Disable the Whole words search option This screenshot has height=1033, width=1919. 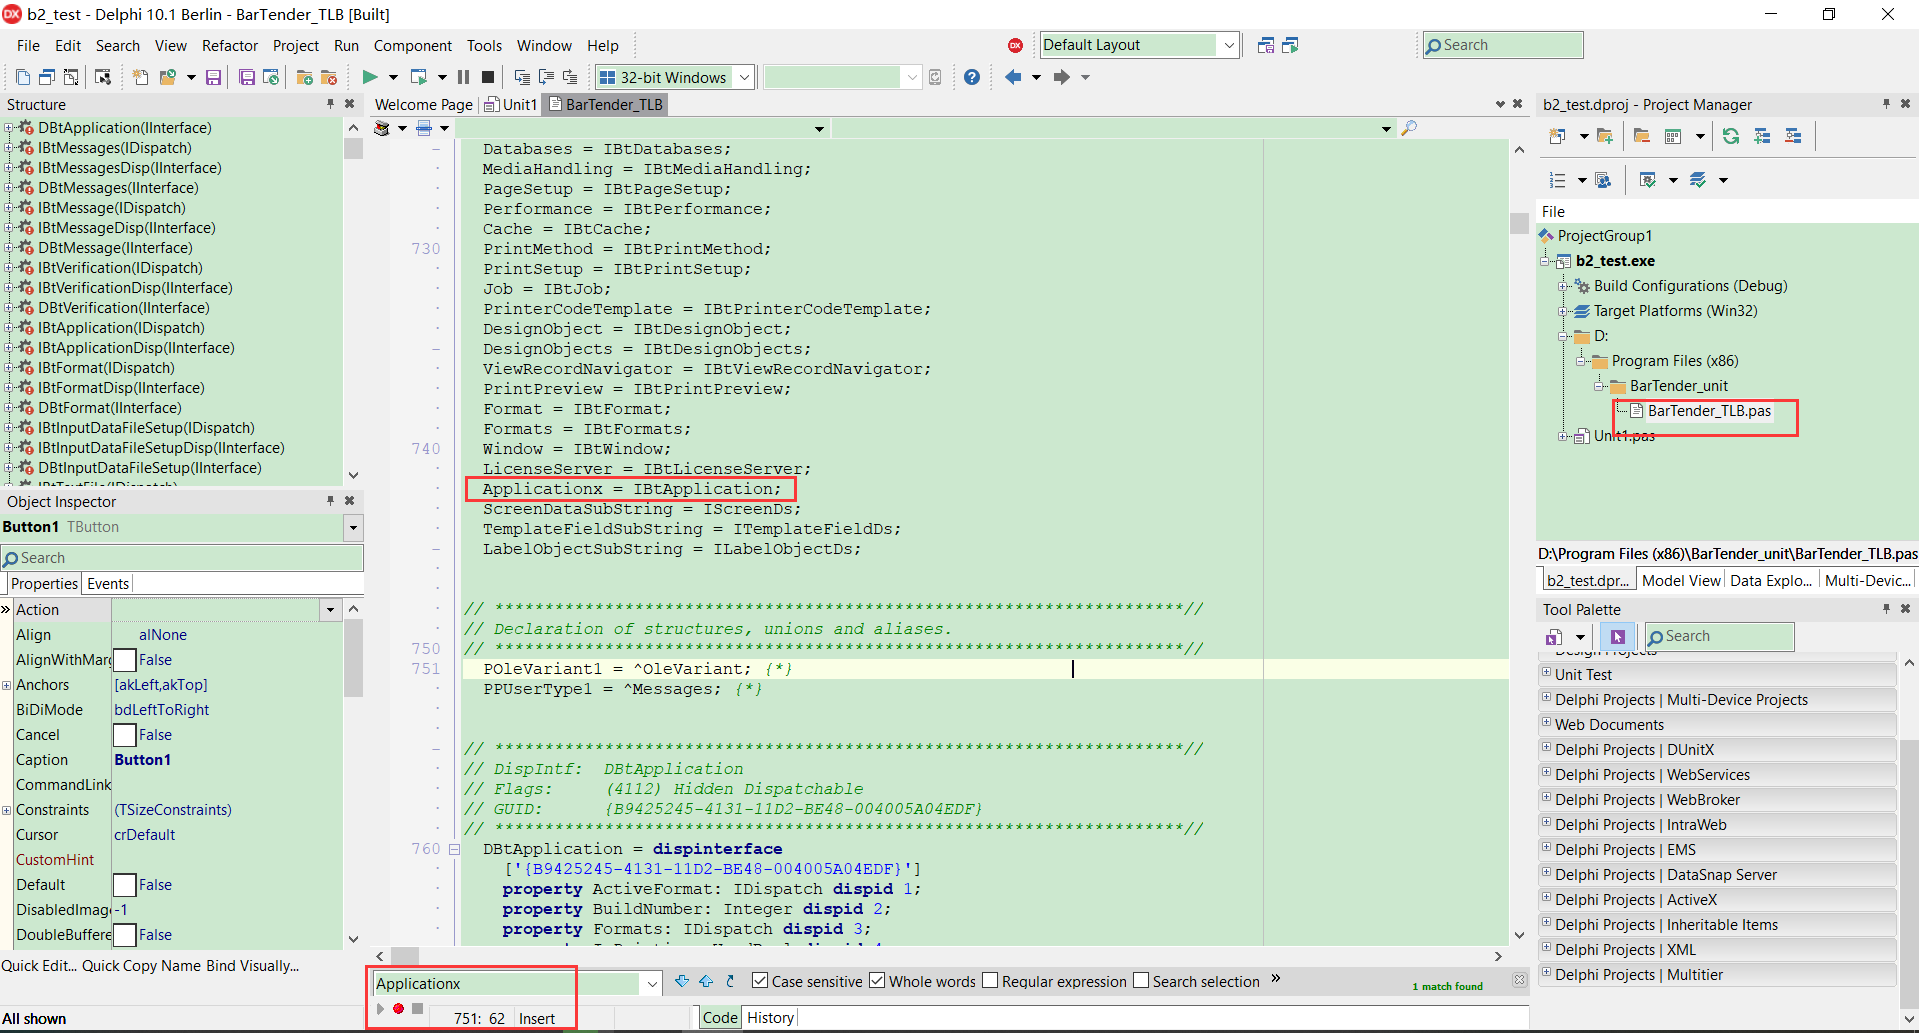877,981
